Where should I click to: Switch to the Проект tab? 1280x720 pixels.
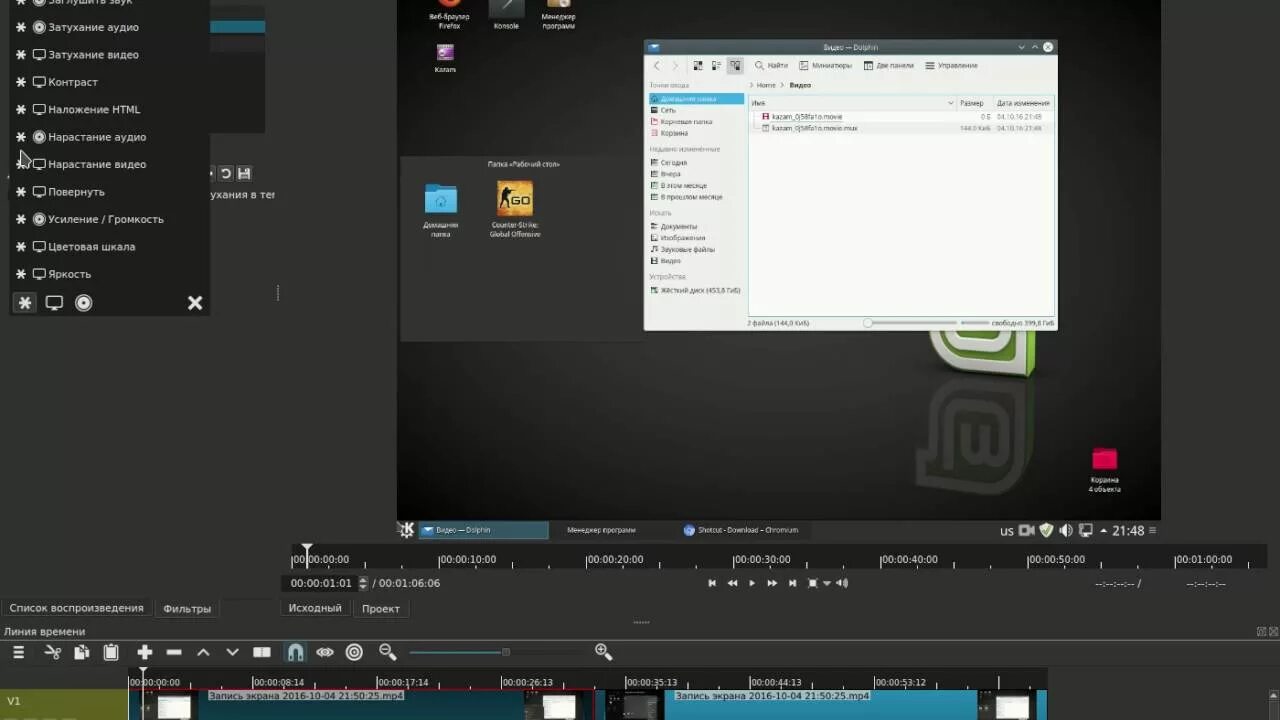pos(381,608)
